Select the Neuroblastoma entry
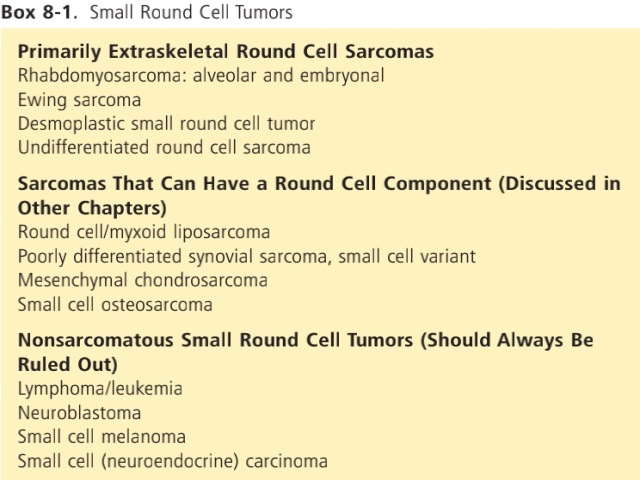640x480 pixels. coord(80,413)
